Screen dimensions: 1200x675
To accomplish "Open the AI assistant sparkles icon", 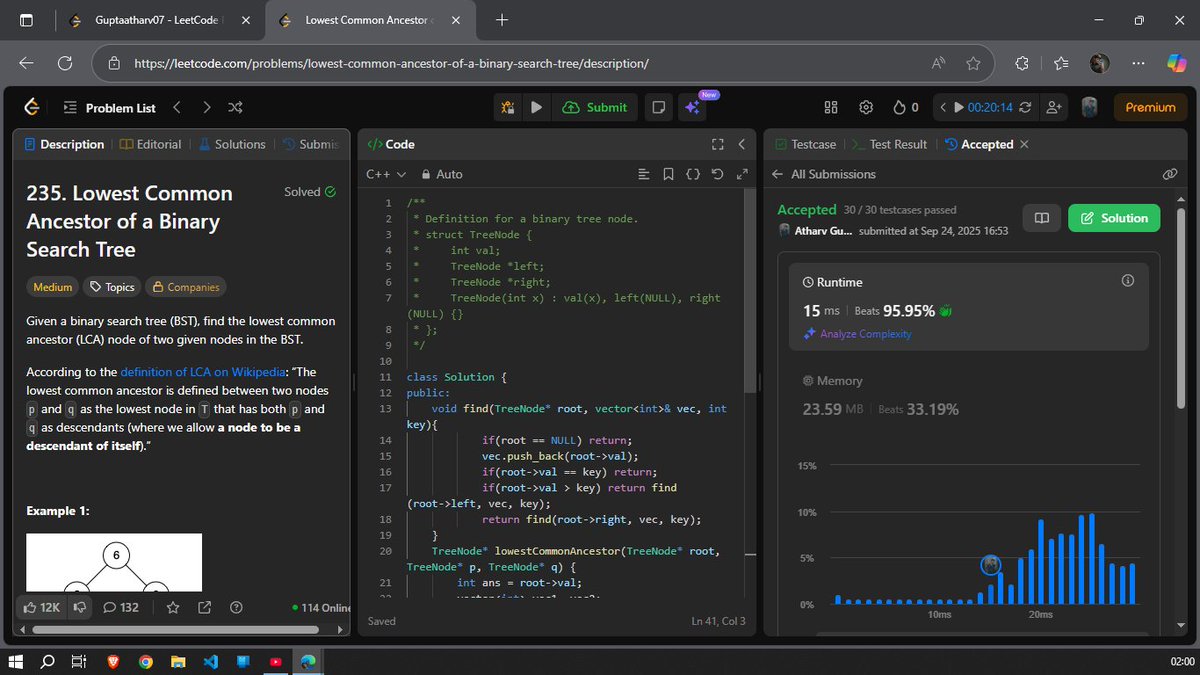I will (x=694, y=107).
